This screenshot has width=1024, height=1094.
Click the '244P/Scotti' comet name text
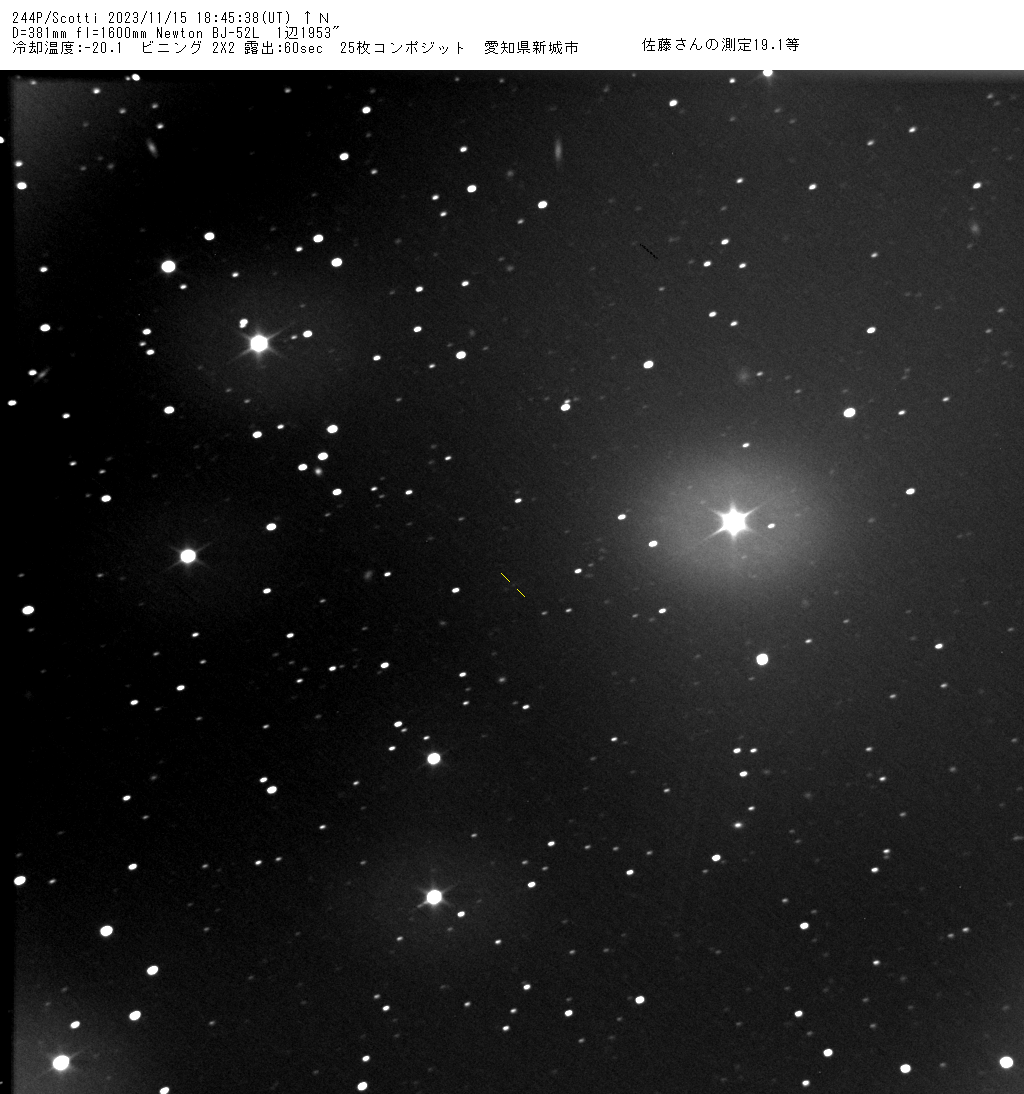(x=55, y=18)
